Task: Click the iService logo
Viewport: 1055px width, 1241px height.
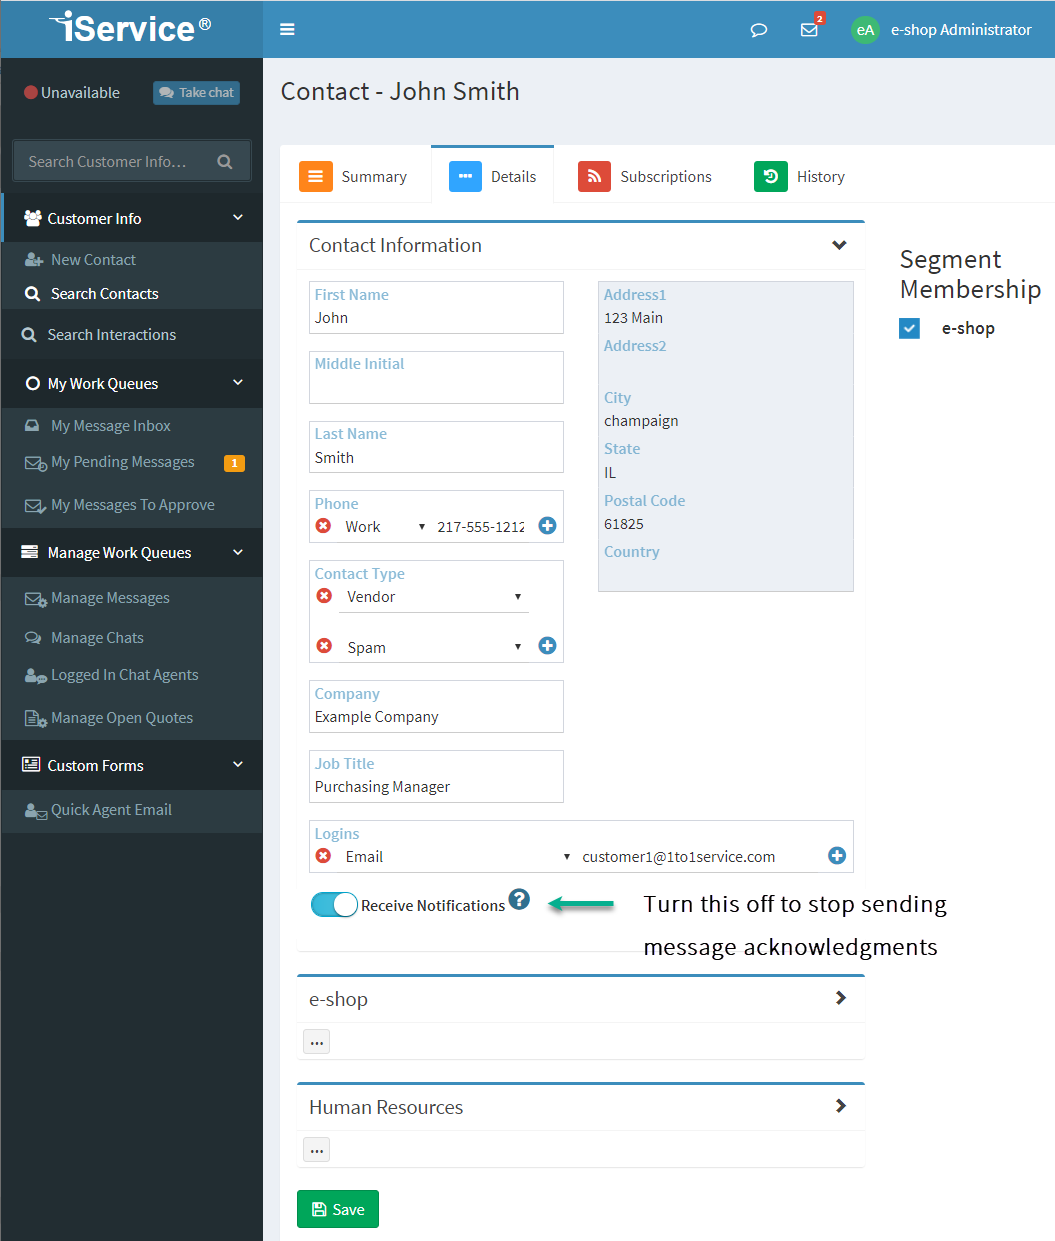Action: pos(131,28)
